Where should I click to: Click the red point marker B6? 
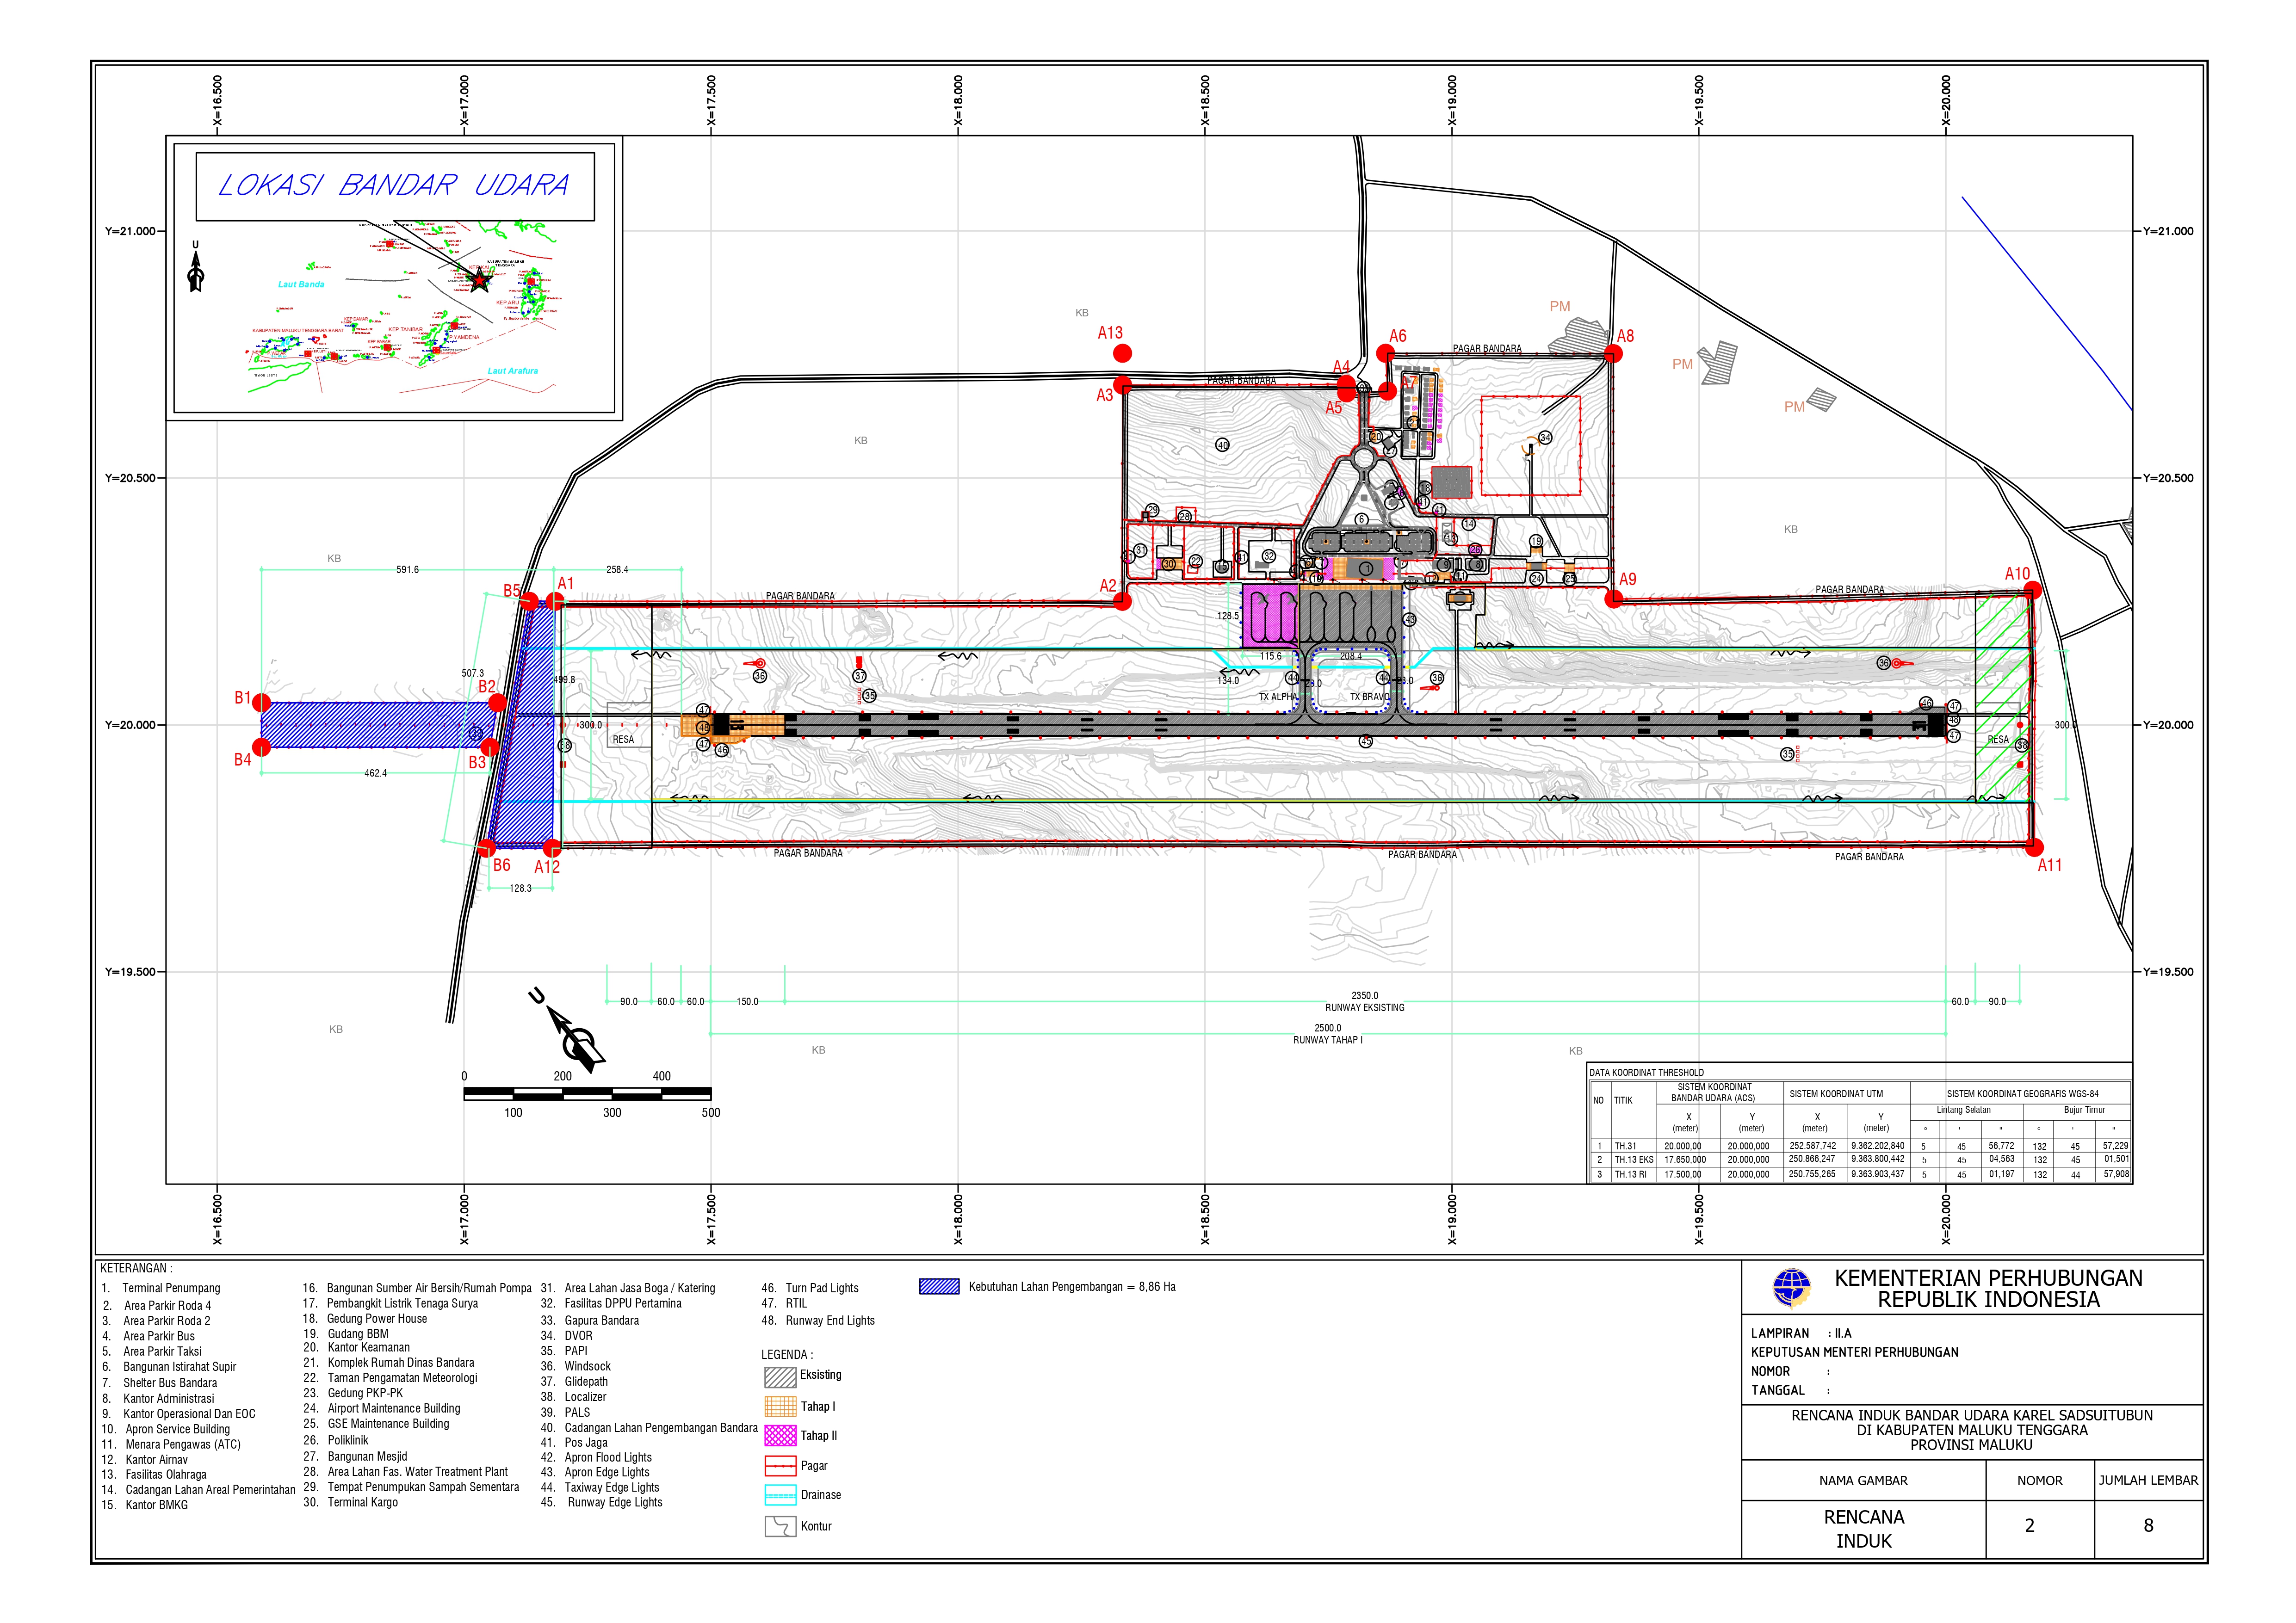tap(487, 848)
